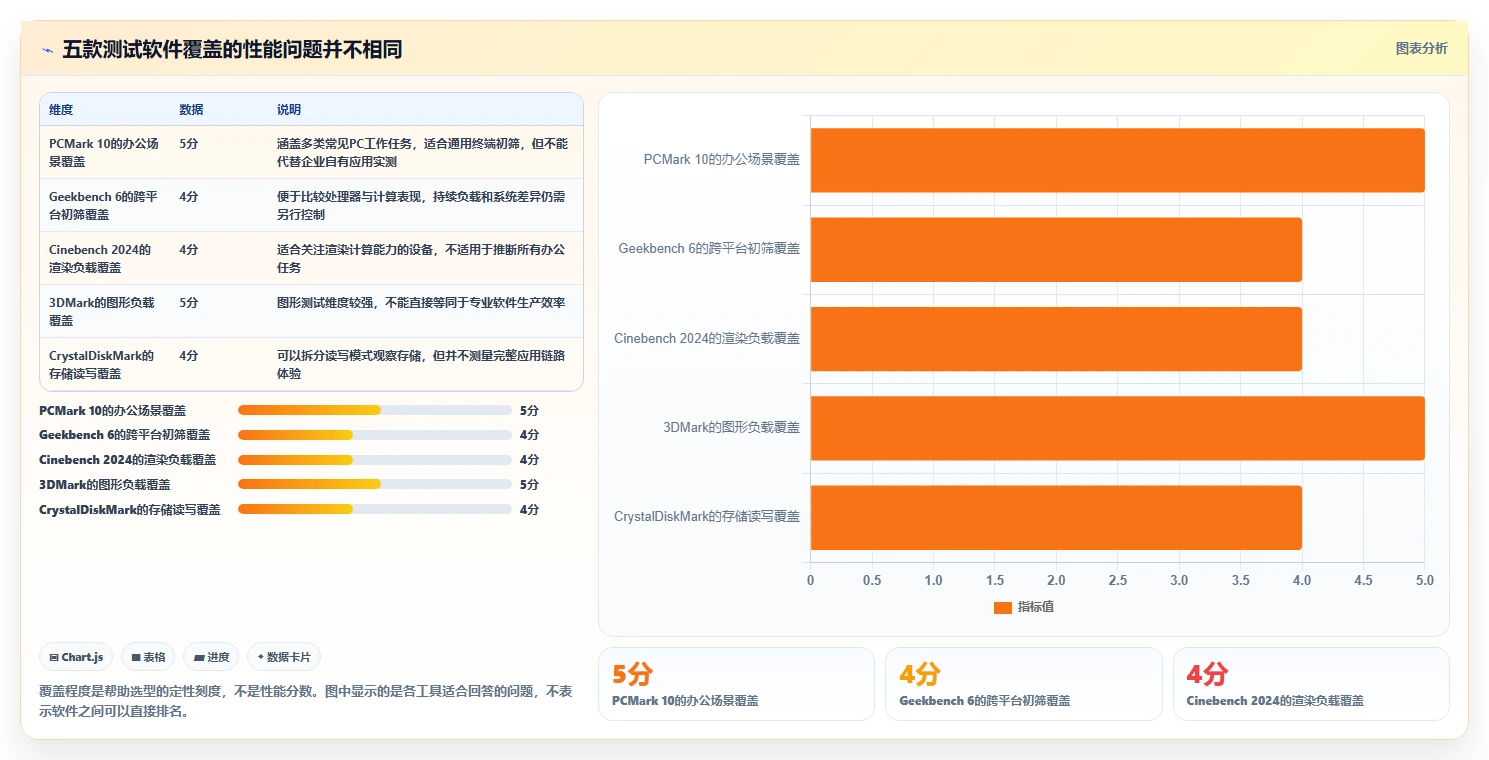Click the PCMark 10 bar in chart
Image resolution: width=1489 pixels, height=760 pixels.
[x=1117, y=160]
